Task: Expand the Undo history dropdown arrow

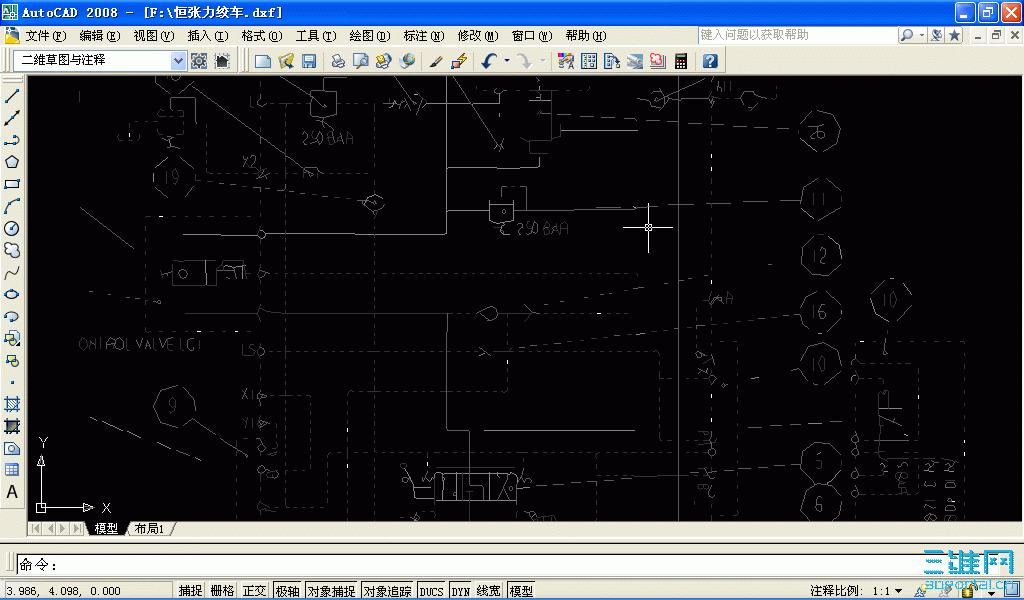Action: (x=507, y=61)
